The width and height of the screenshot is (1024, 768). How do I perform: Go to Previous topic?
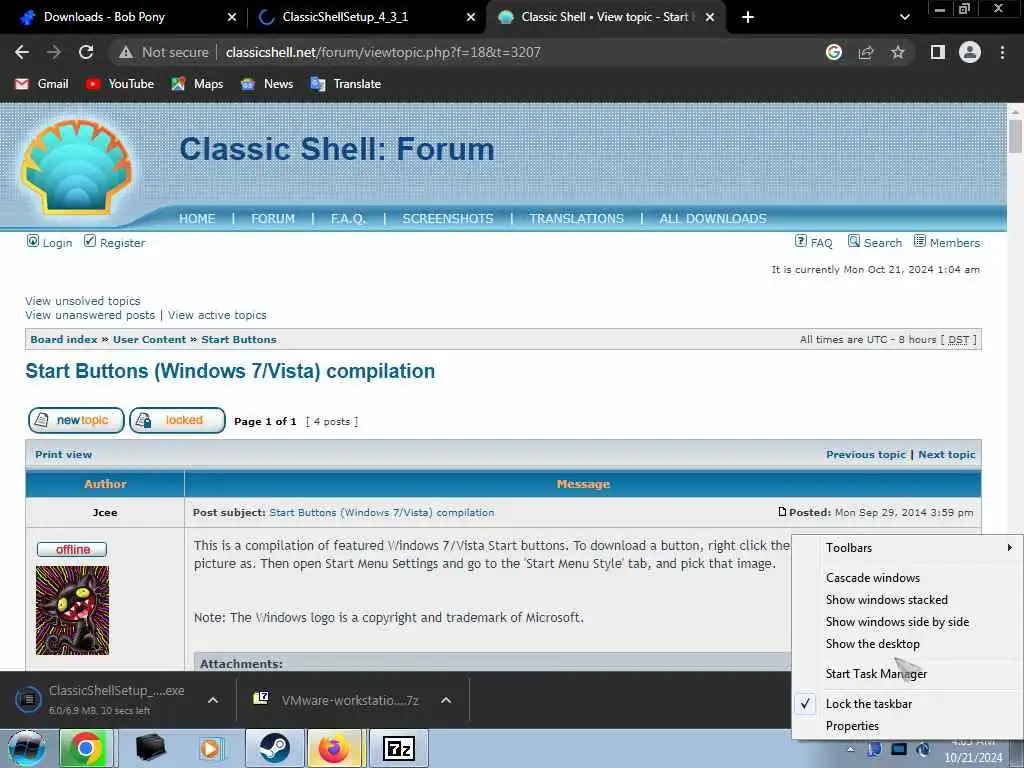click(x=865, y=455)
